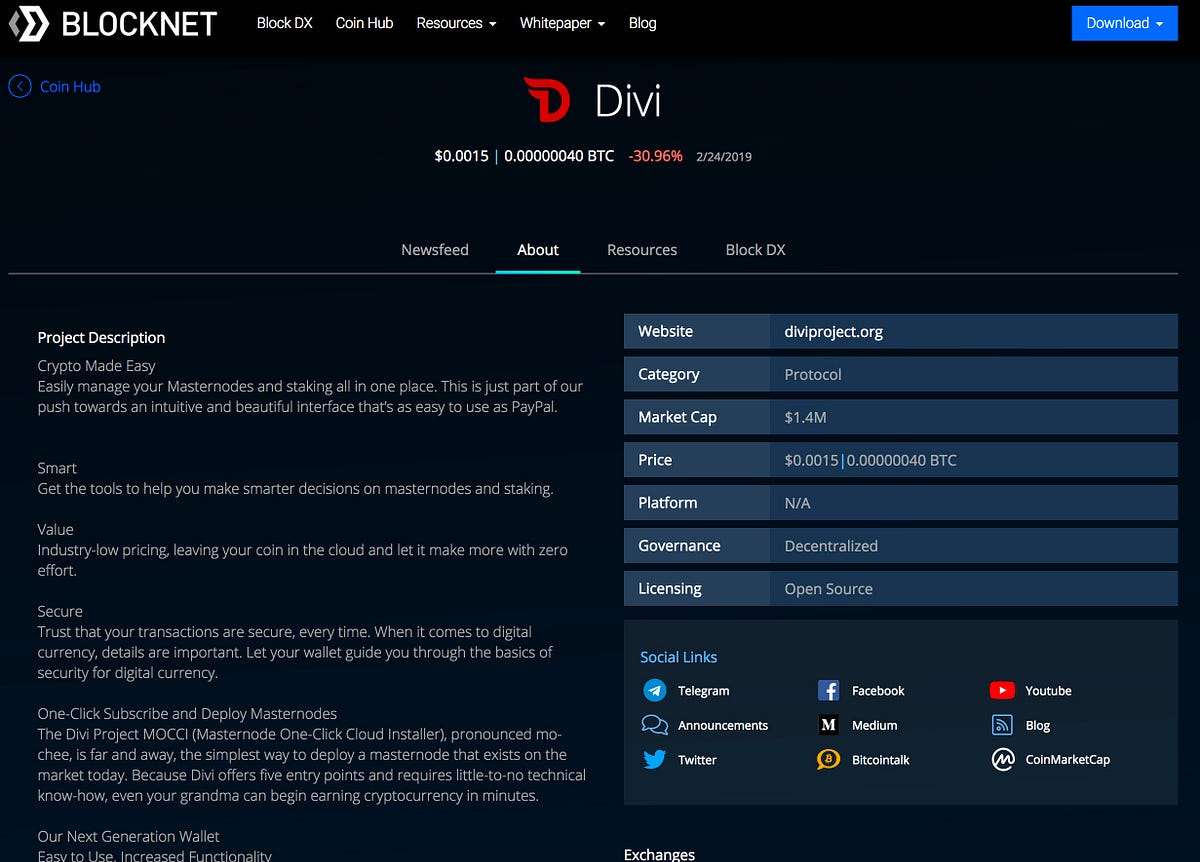This screenshot has height=862, width=1200.
Task: Click the Market Cap row label
Action: click(677, 417)
